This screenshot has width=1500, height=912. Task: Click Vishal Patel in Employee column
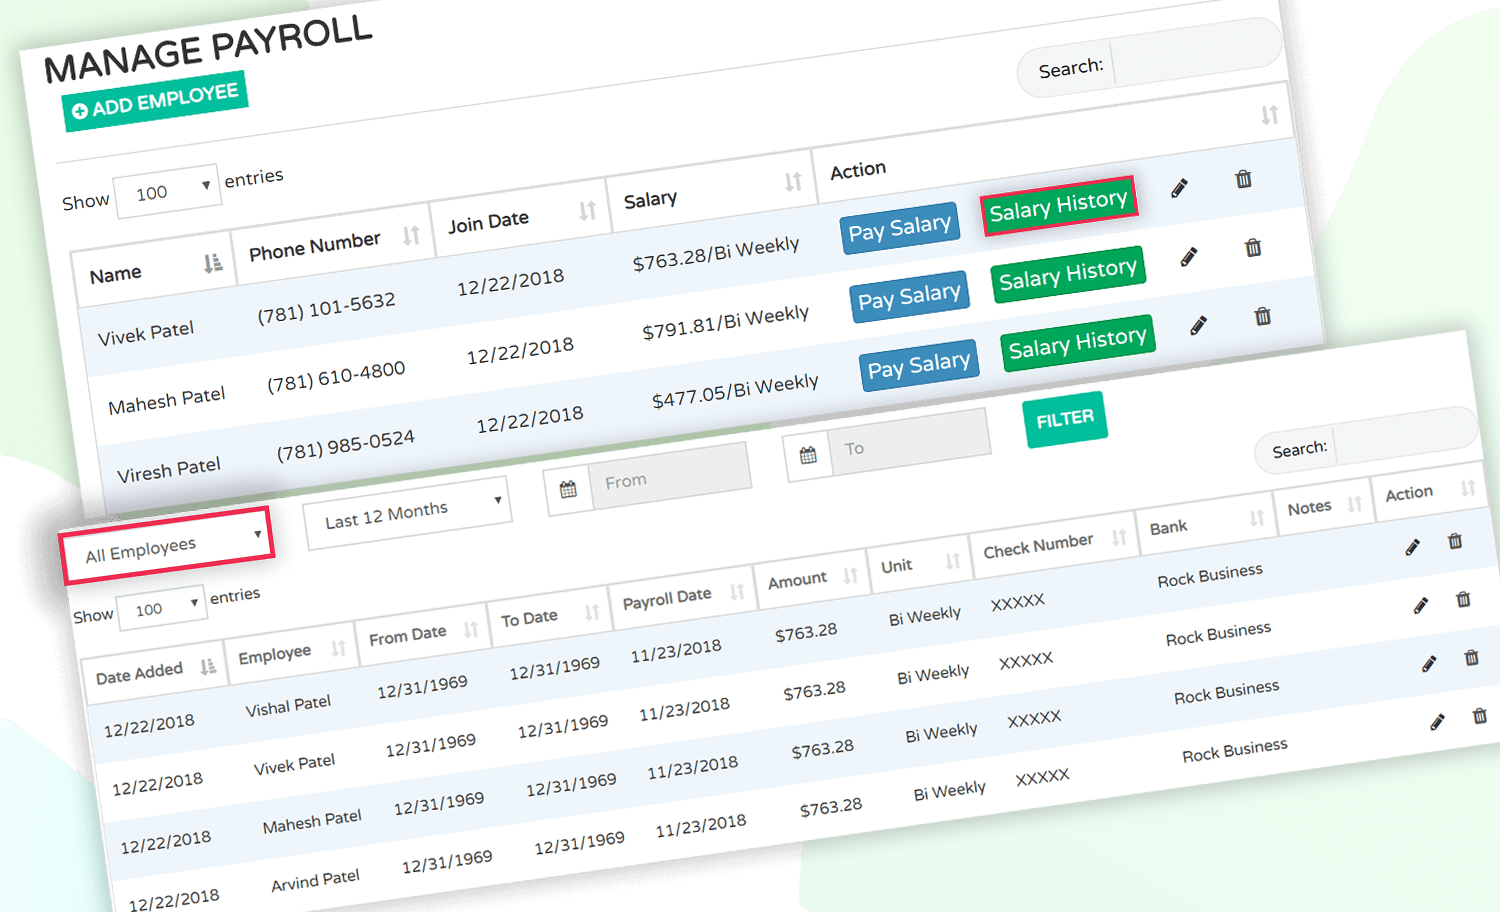click(288, 706)
